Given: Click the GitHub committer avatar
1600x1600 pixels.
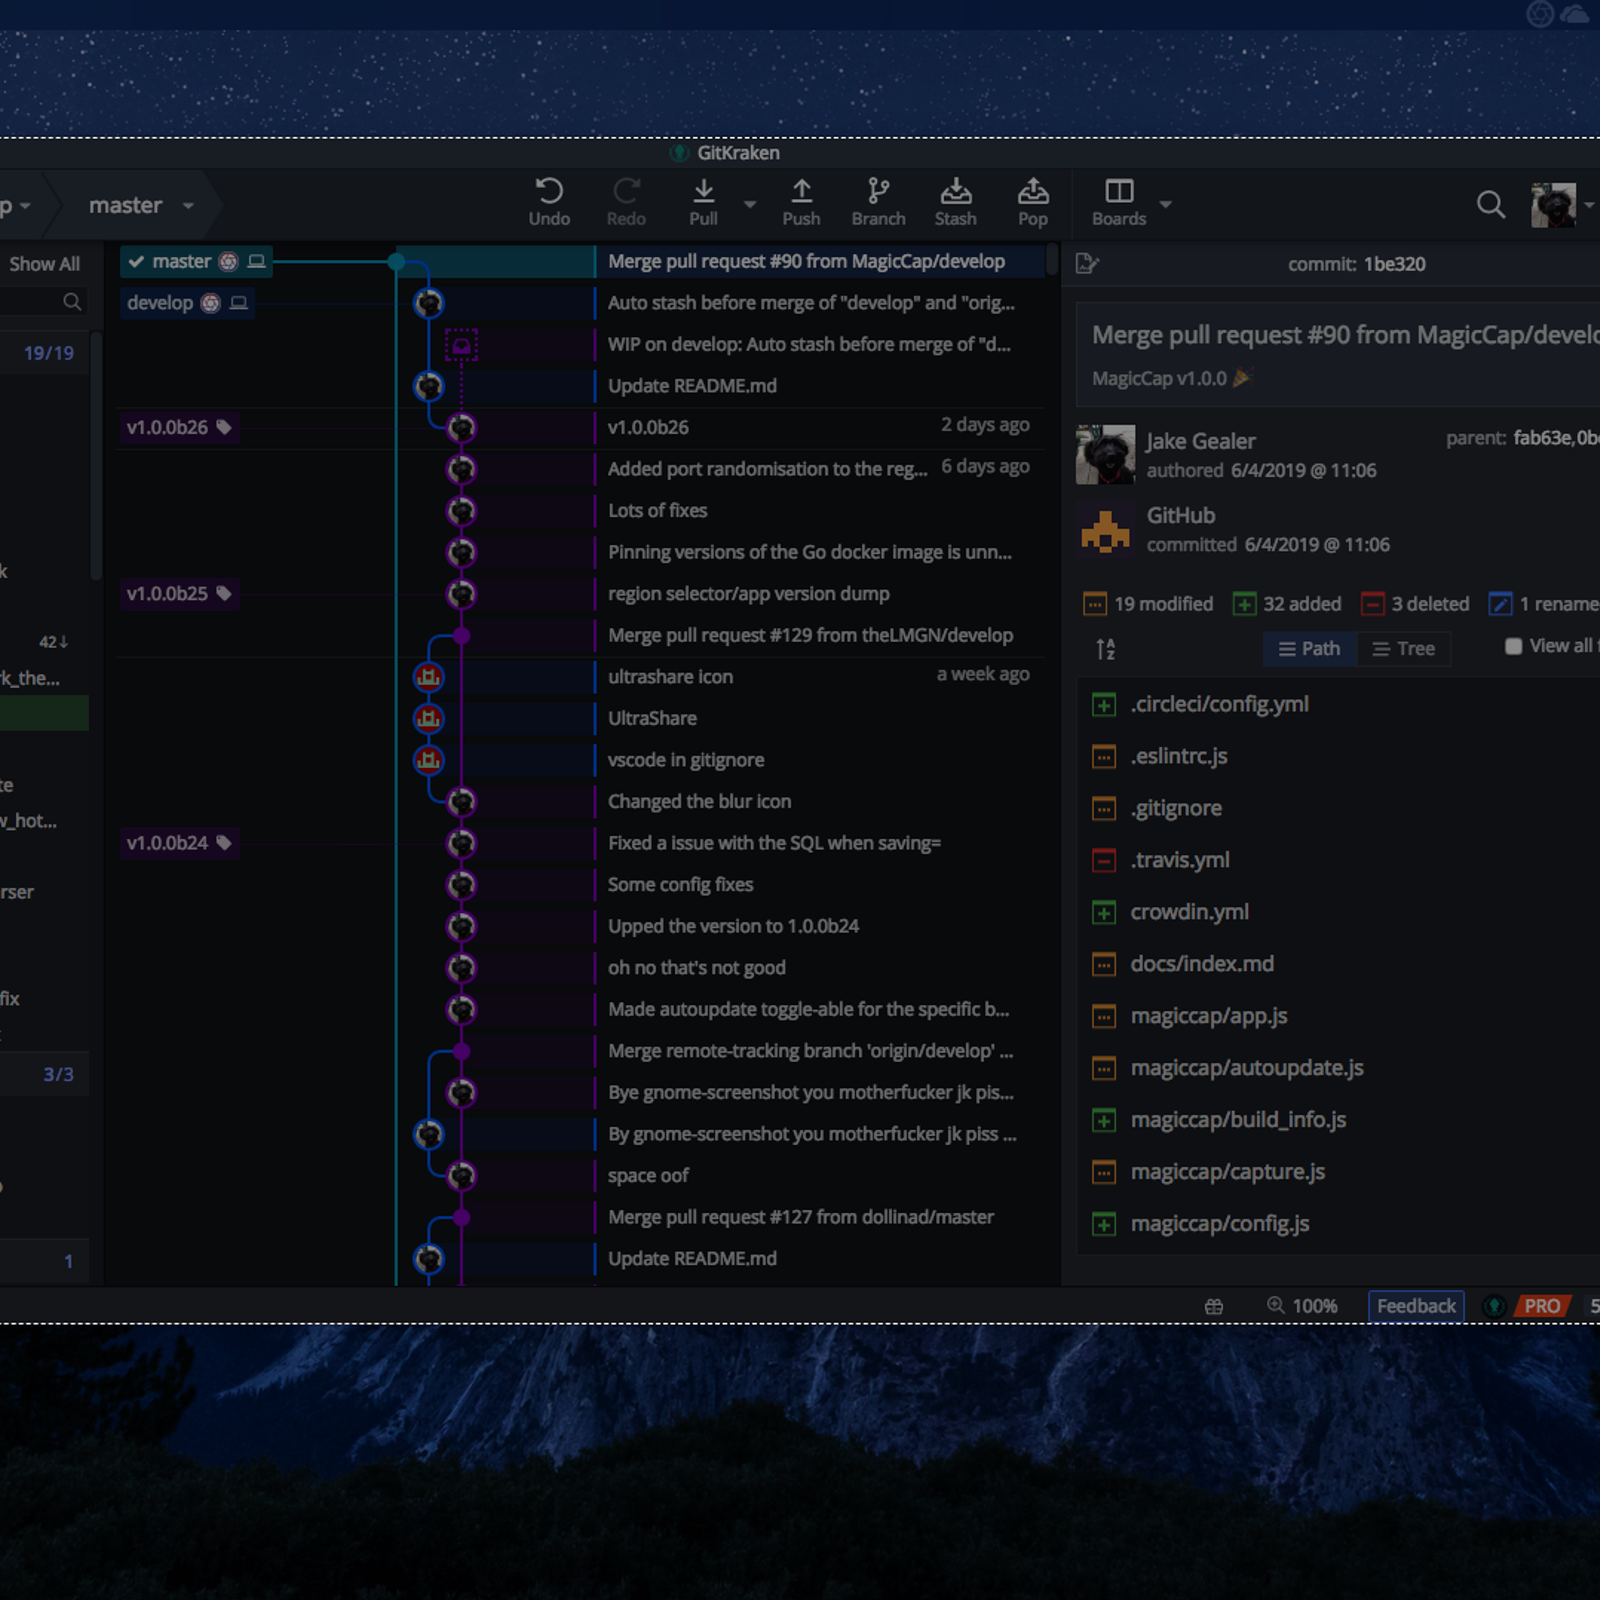Looking at the screenshot, I should point(1105,530).
